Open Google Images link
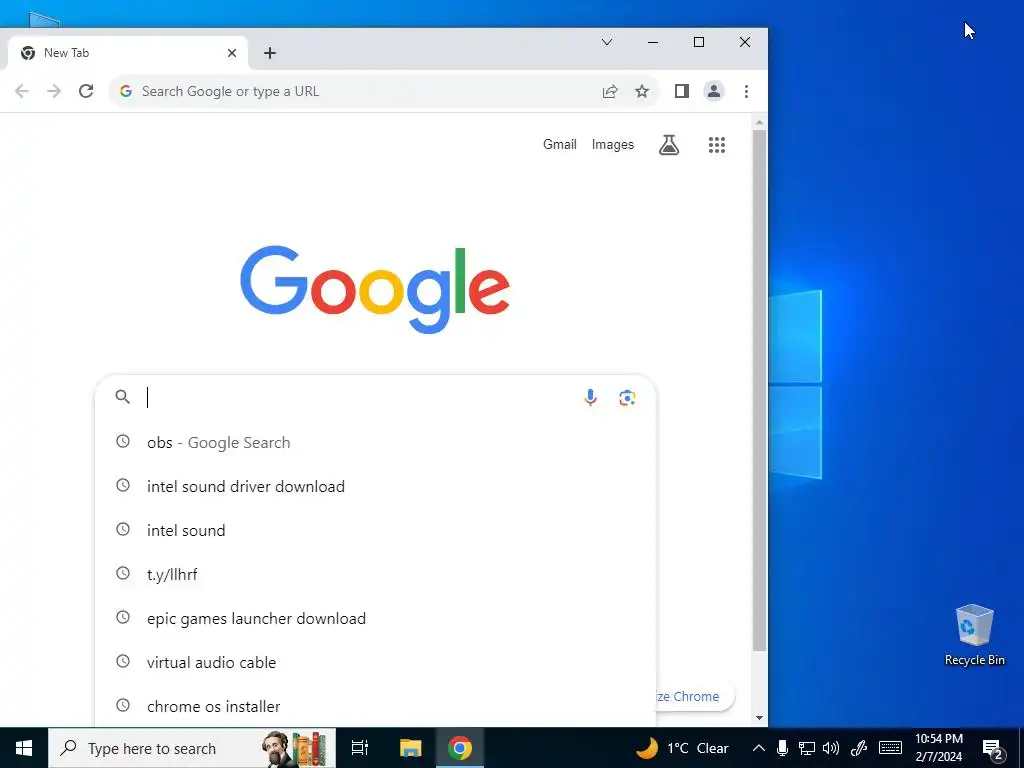This screenshot has width=1024, height=768. (x=613, y=144)
